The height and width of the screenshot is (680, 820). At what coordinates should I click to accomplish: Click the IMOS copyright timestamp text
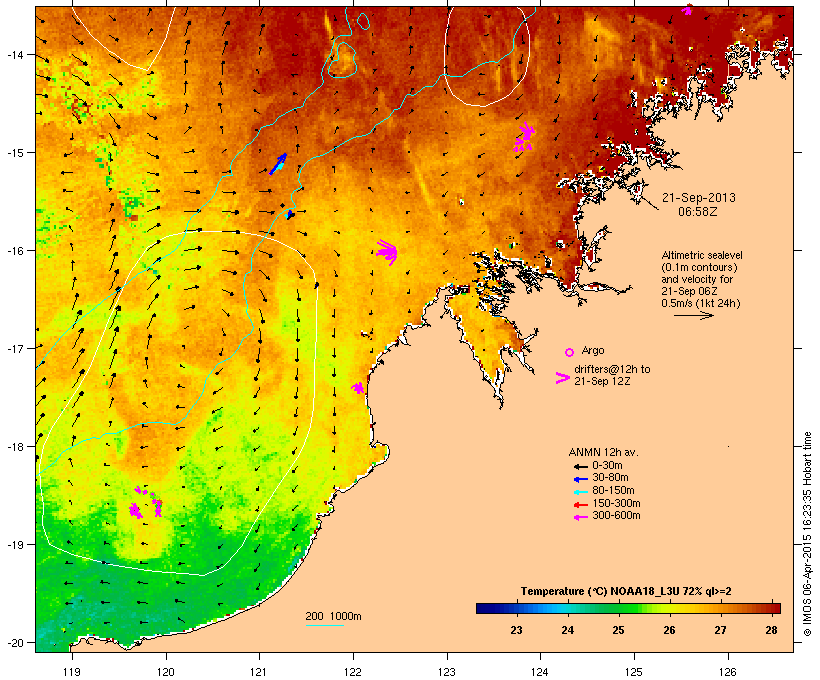tap(807, 534)
